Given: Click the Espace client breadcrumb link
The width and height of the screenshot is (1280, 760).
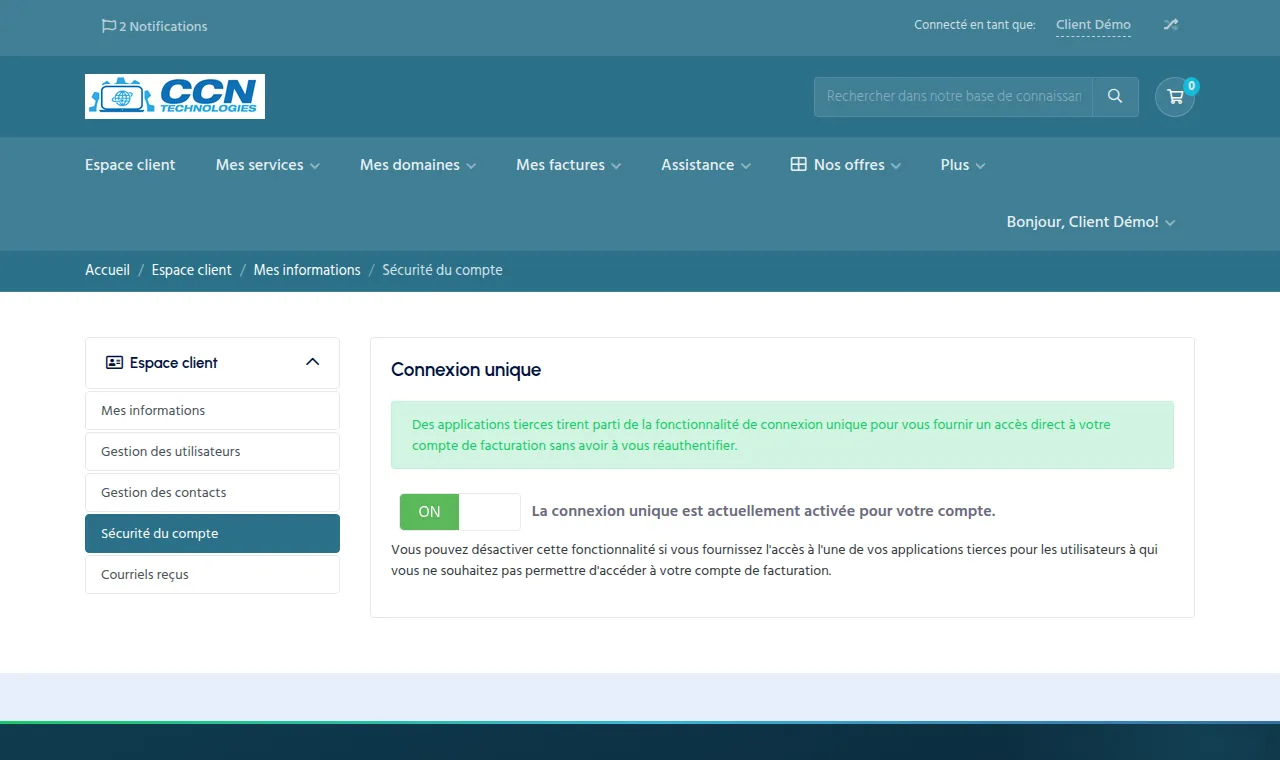Looking at the screenshot, I should (x=191, y=270).
